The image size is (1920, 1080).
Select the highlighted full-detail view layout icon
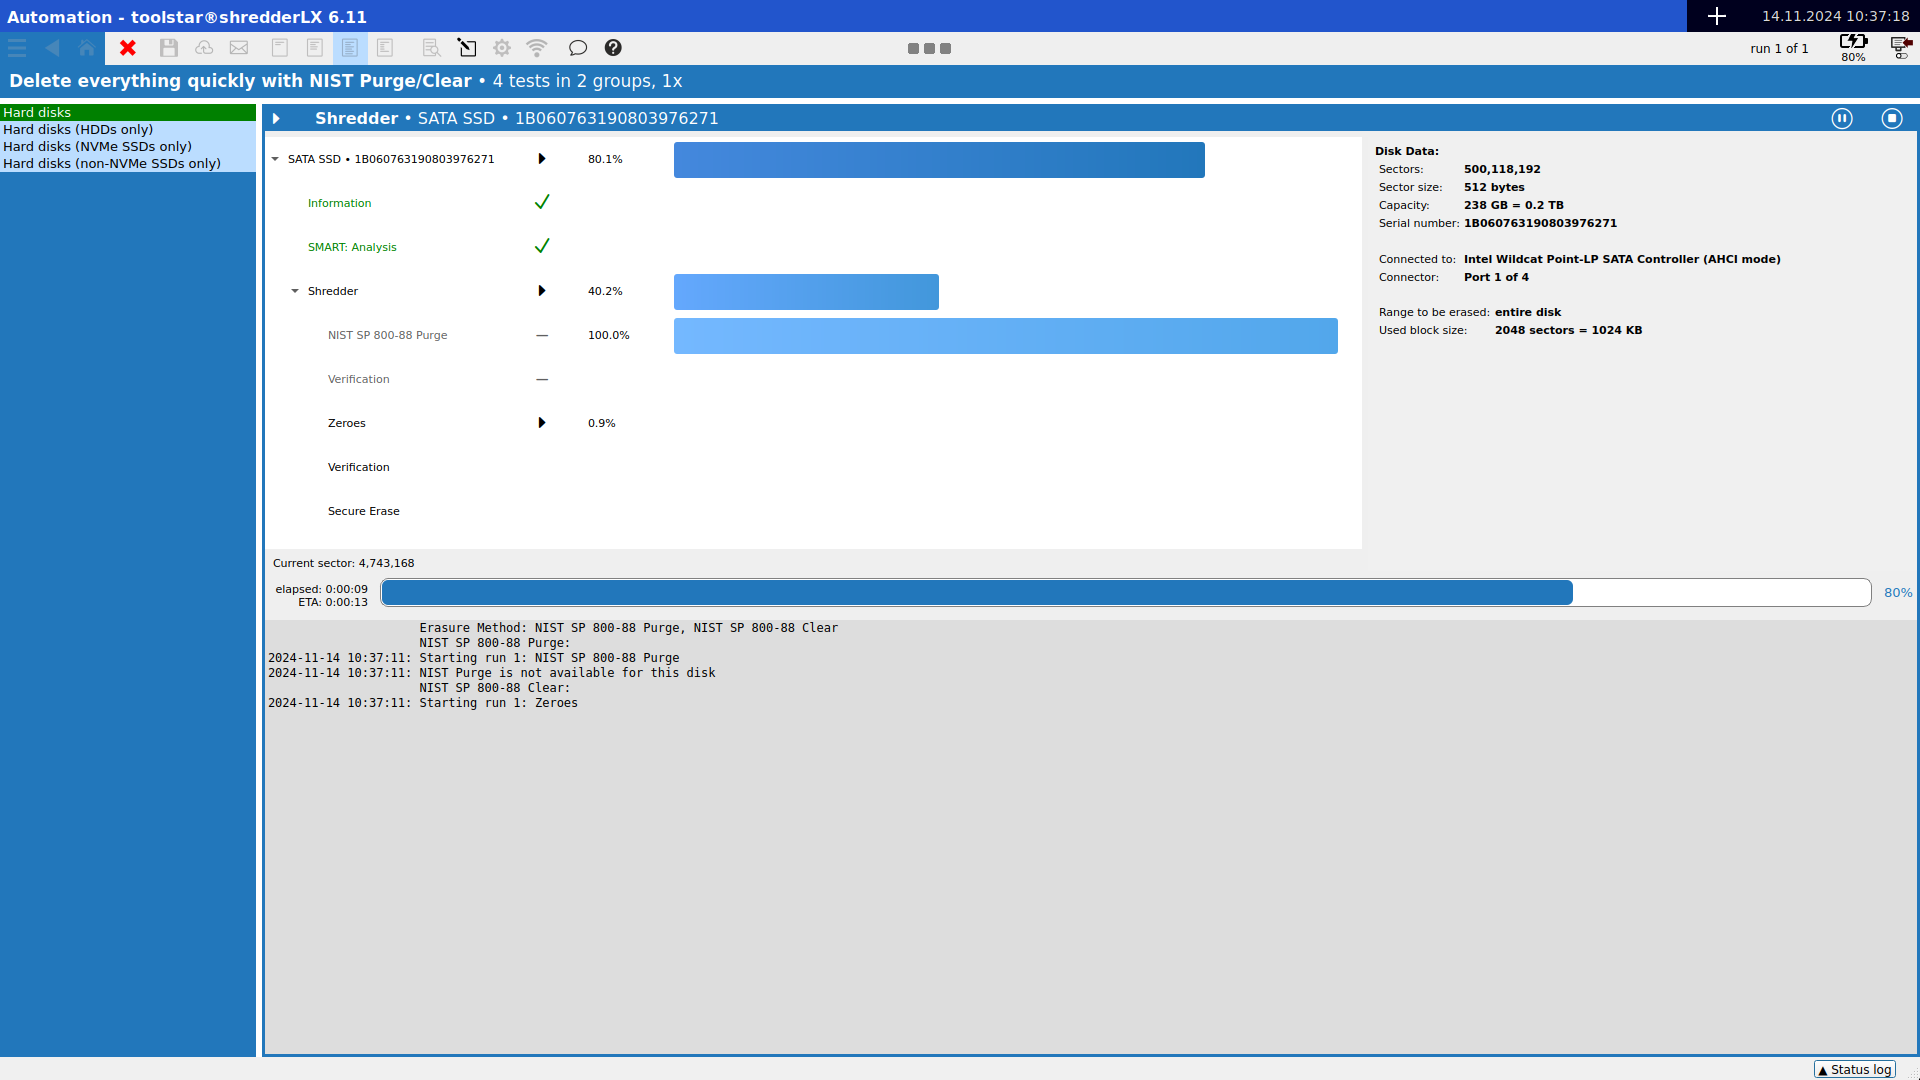tap(350, 48)
